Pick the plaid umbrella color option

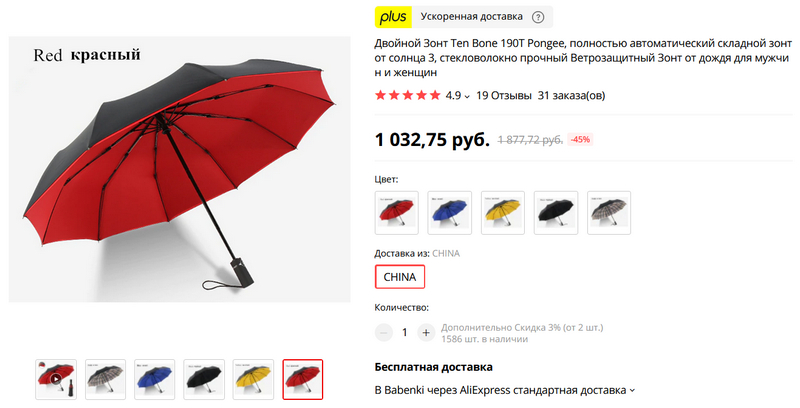pyautogui.click(x=609, y=213)
